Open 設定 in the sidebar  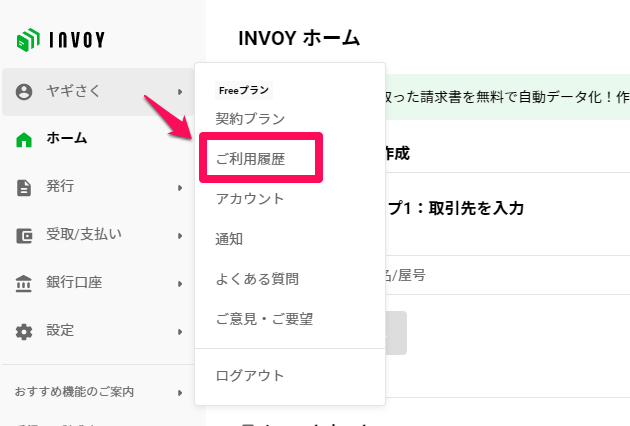click(x=60, y=330)
